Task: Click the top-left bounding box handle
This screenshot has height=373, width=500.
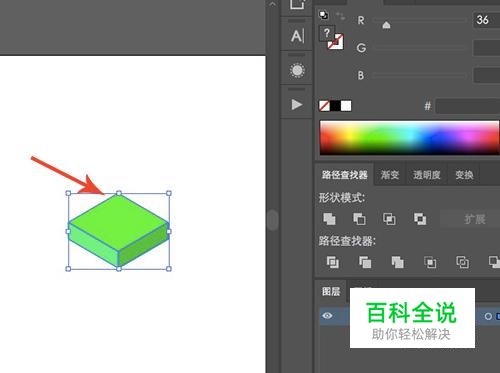Action: pos(68,193)
